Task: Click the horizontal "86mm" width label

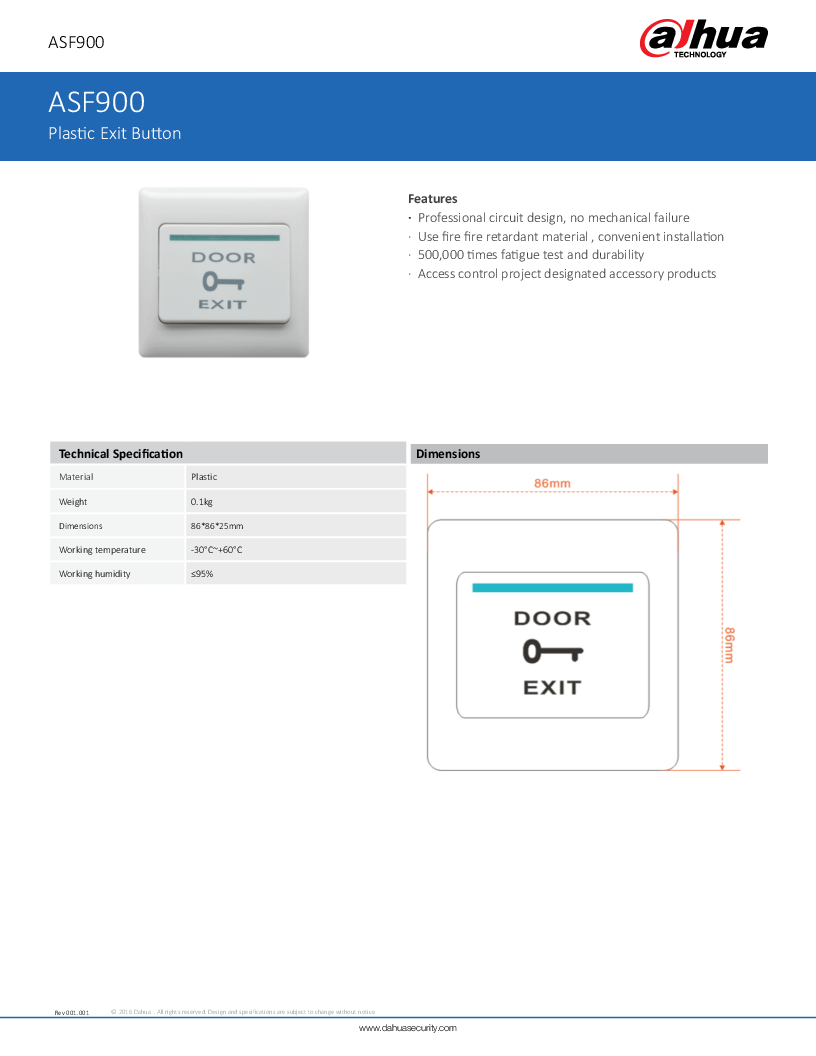Action: (552, 484)
